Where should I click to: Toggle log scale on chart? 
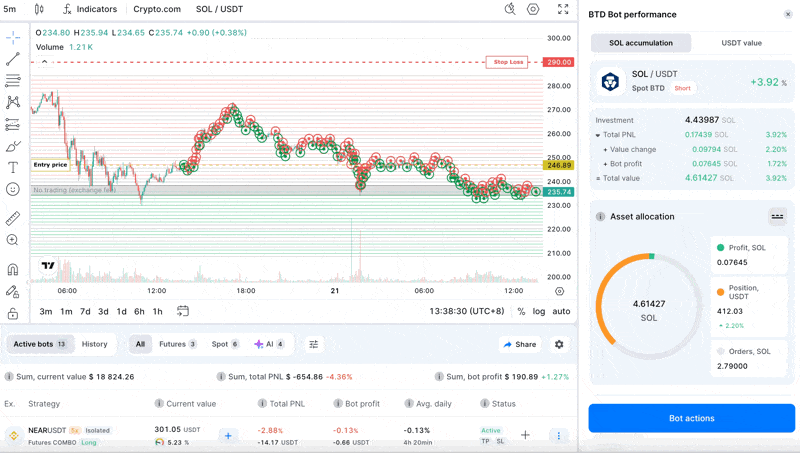pos(539,311)
